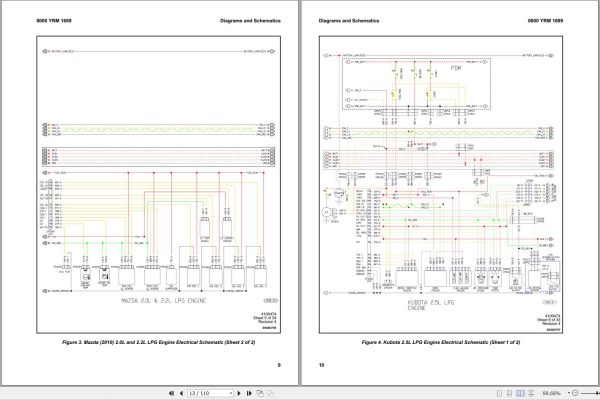Image resolution: width=600 pixels, height=400 pixels.
Task: Click 'Diagrams and Schematics' header on left page
Action: coord(250,21)
